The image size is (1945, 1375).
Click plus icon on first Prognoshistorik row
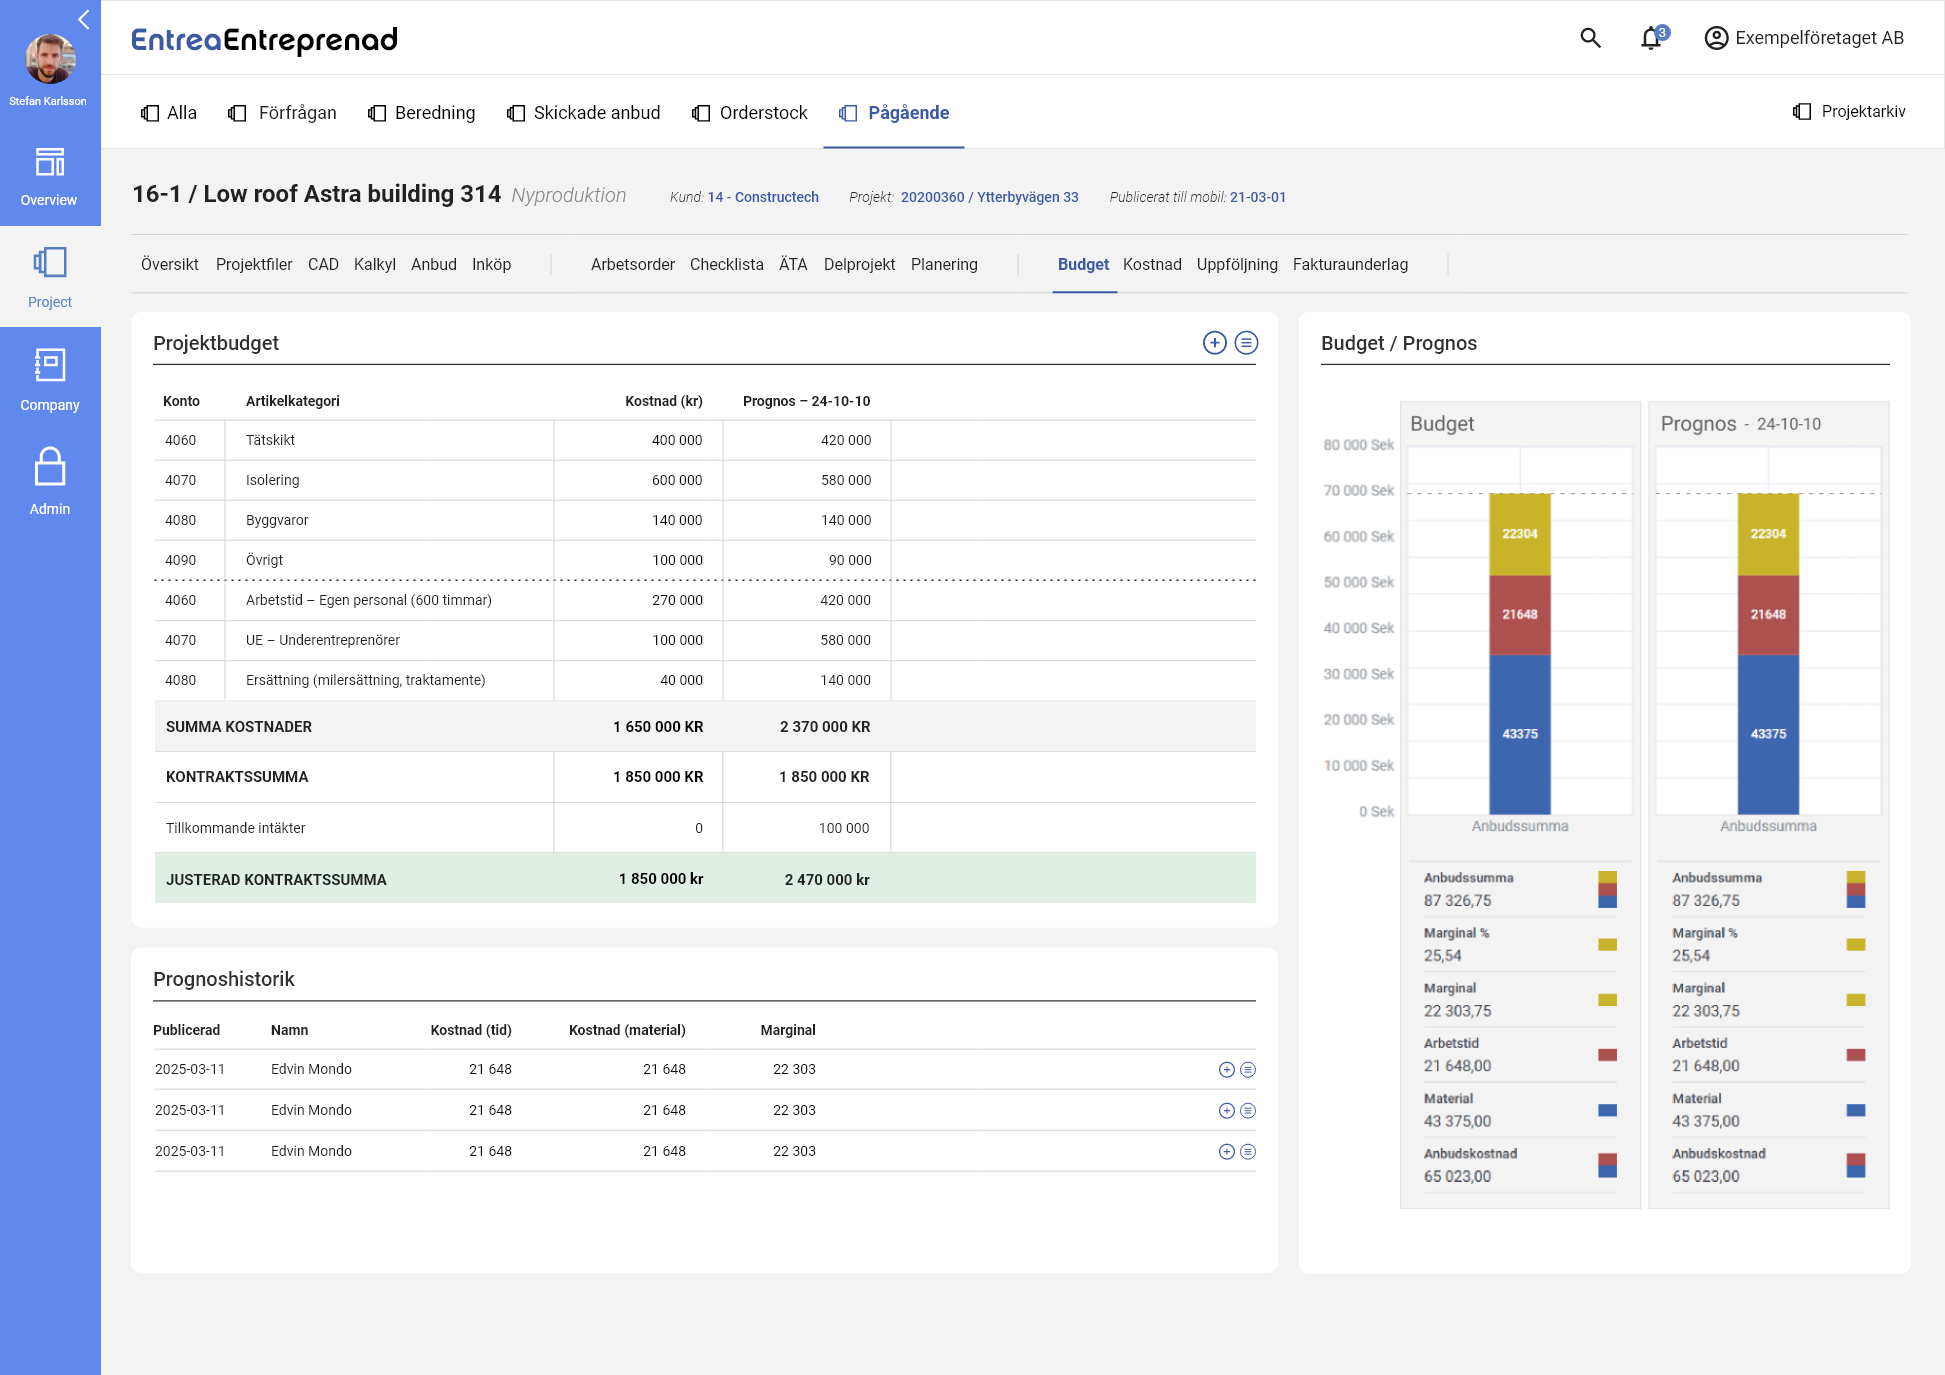pyautogui.click(x=1226, y=1070)
